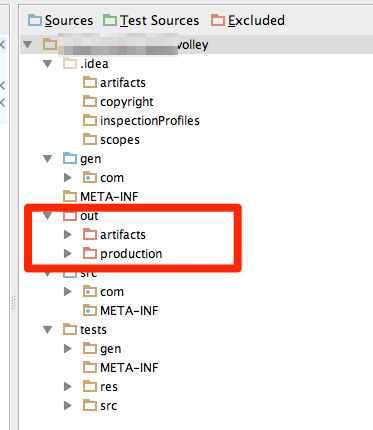Select the META-INF package under src
This screenshot has height=430, width=373.
[121, 311]
